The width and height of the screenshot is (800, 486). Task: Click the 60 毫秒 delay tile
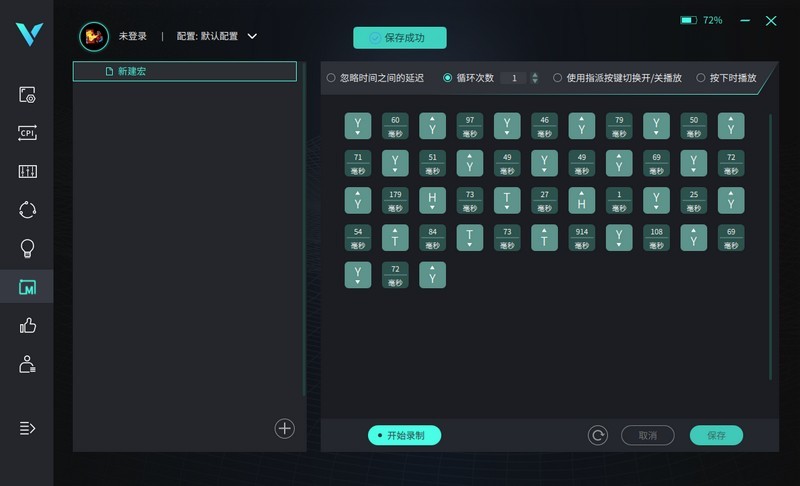[x=395, y=126]
